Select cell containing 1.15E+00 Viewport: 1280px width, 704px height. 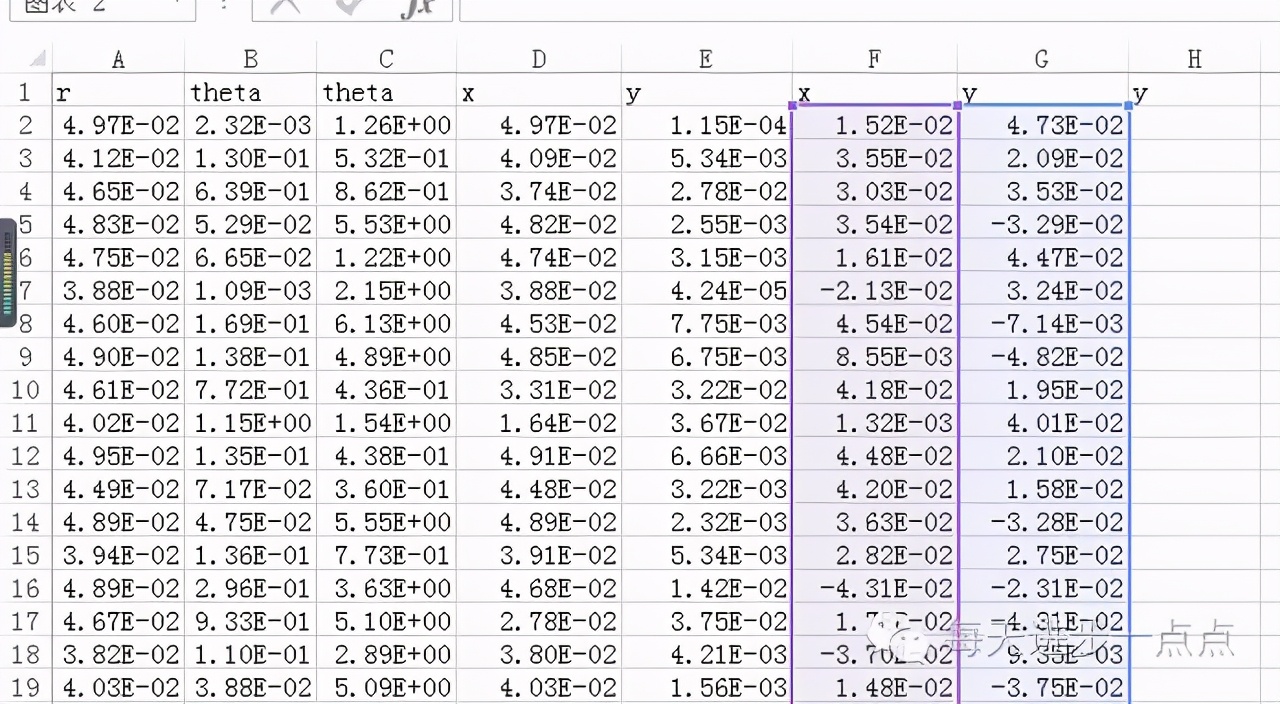[250, 422]
